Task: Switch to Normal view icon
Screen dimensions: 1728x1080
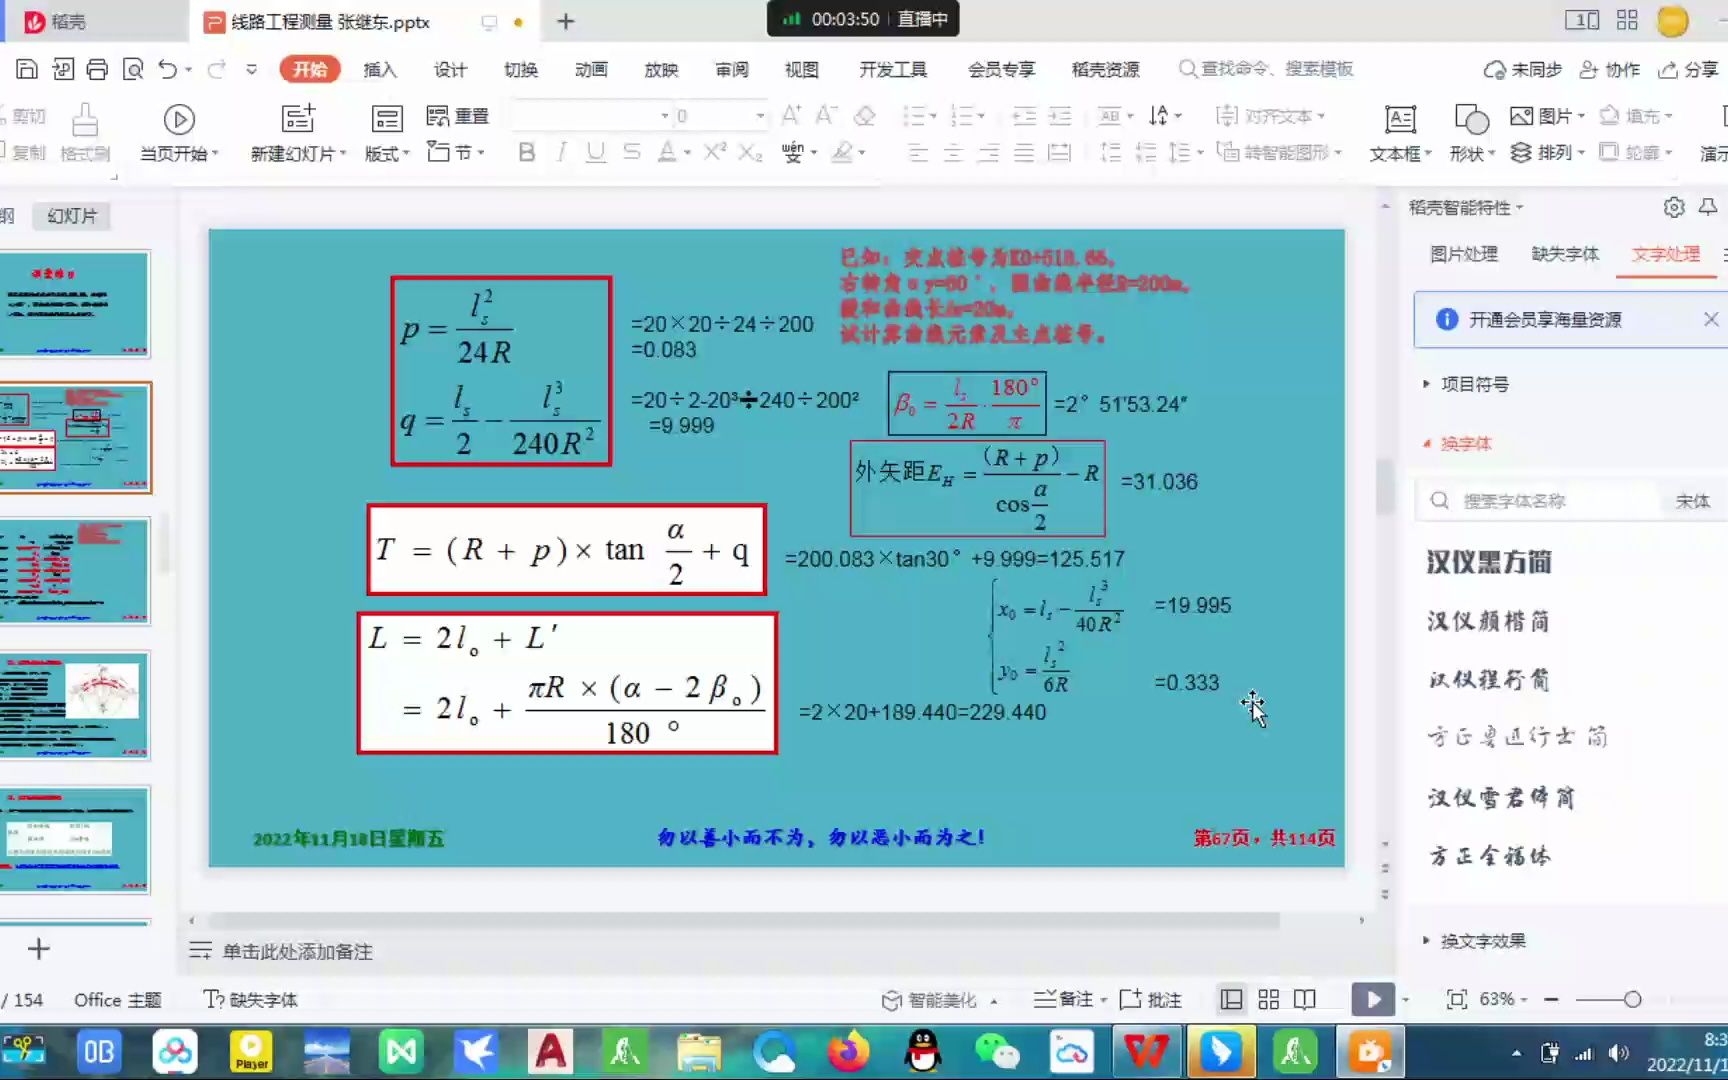Action: pos(1232,999)
